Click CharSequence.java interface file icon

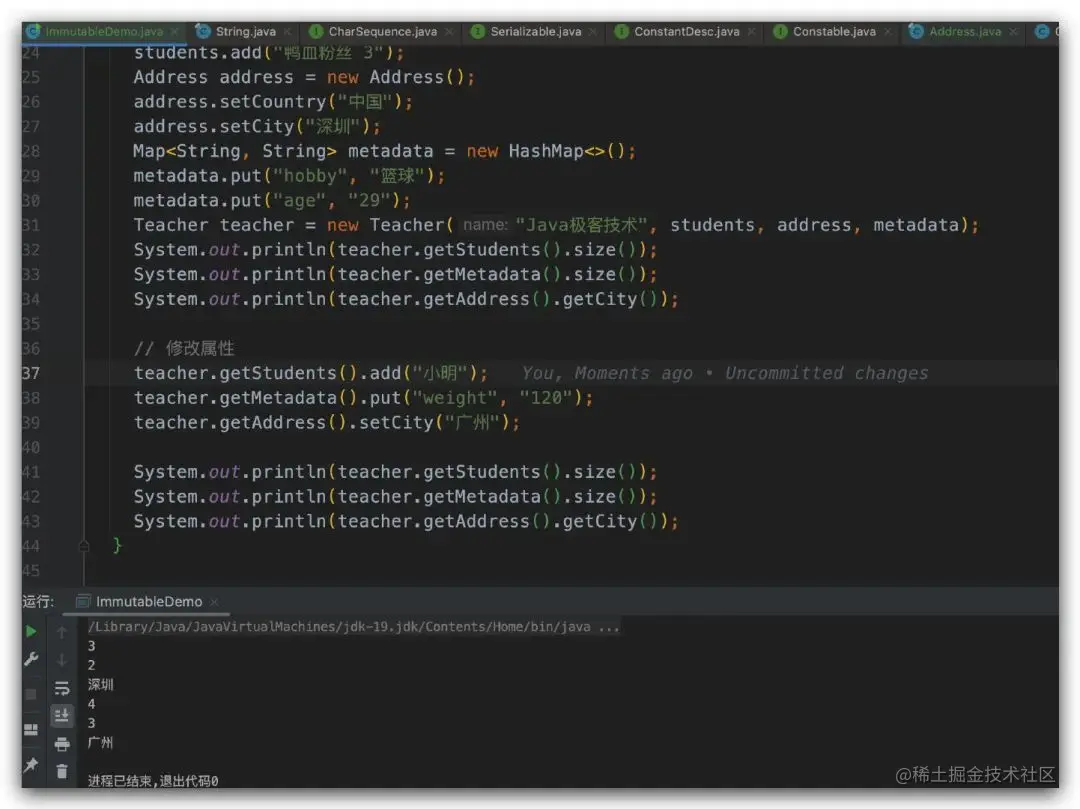click(x=316, y=32)
